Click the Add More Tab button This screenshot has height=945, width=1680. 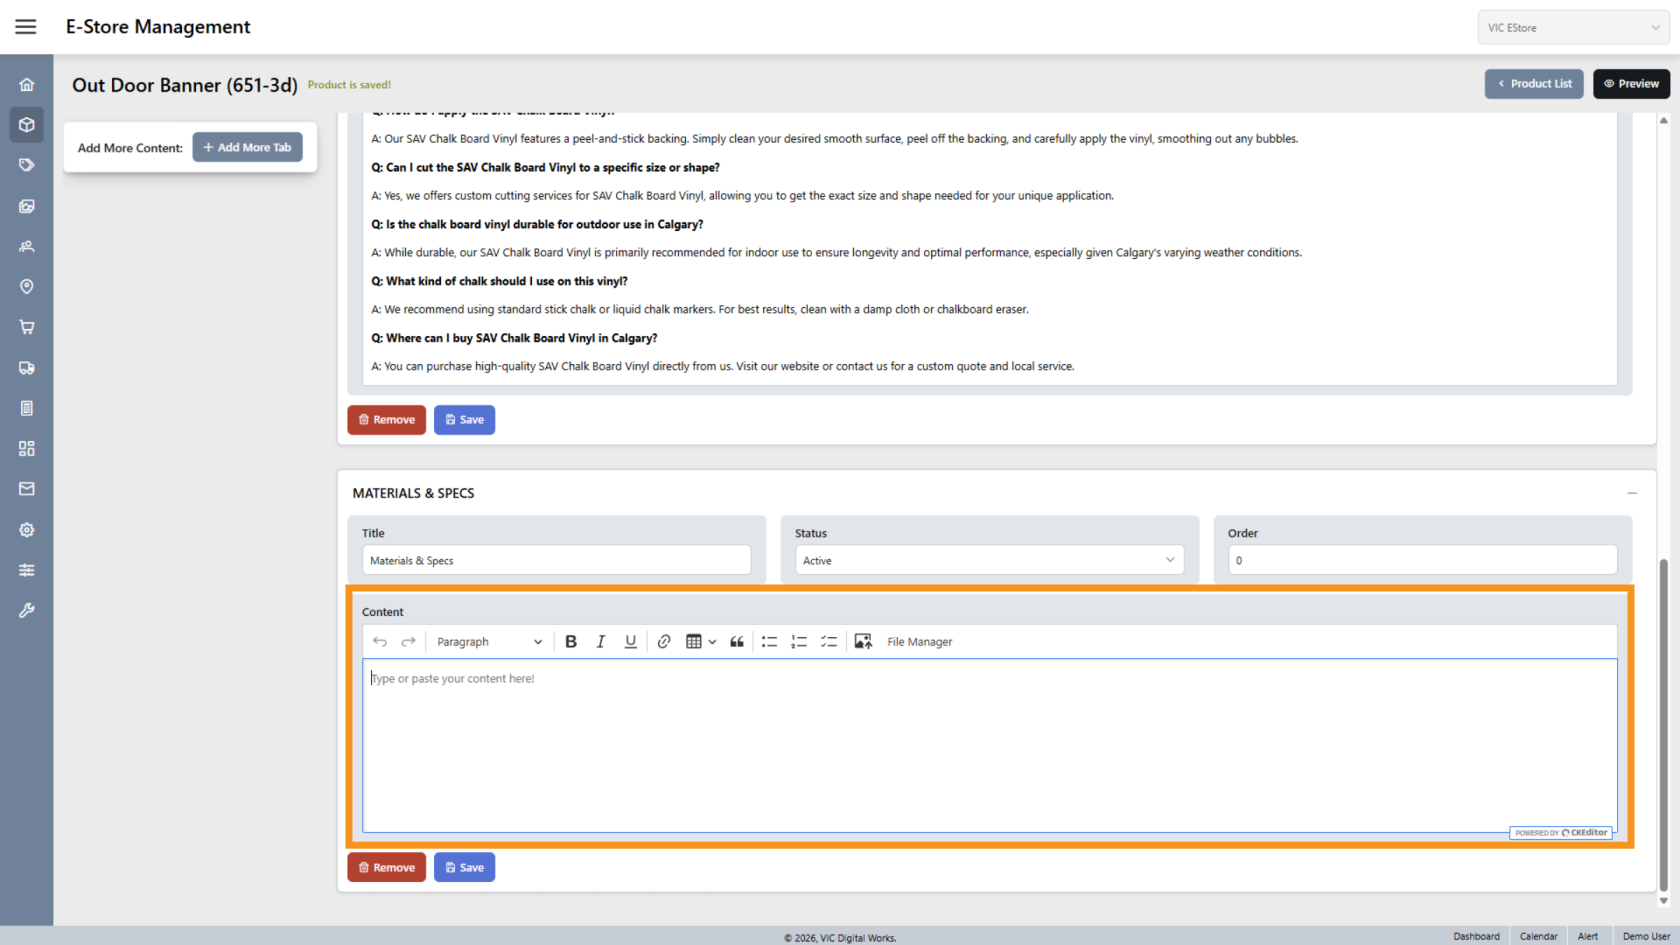point(247,148)
